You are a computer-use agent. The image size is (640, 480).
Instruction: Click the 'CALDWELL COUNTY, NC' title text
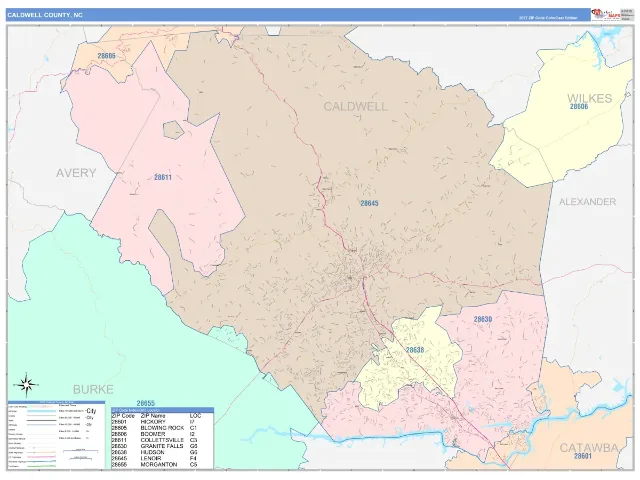[x=45, y=15]
